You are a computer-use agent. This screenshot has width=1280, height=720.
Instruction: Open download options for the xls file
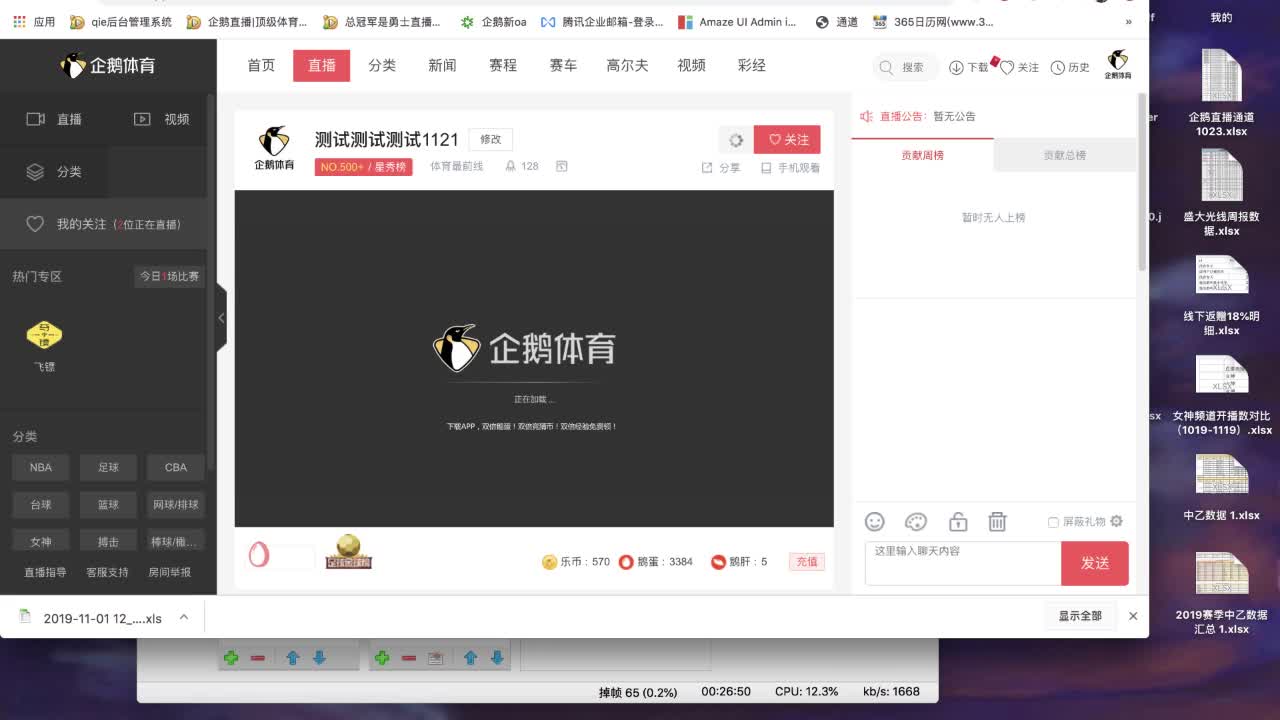(184, 617)
